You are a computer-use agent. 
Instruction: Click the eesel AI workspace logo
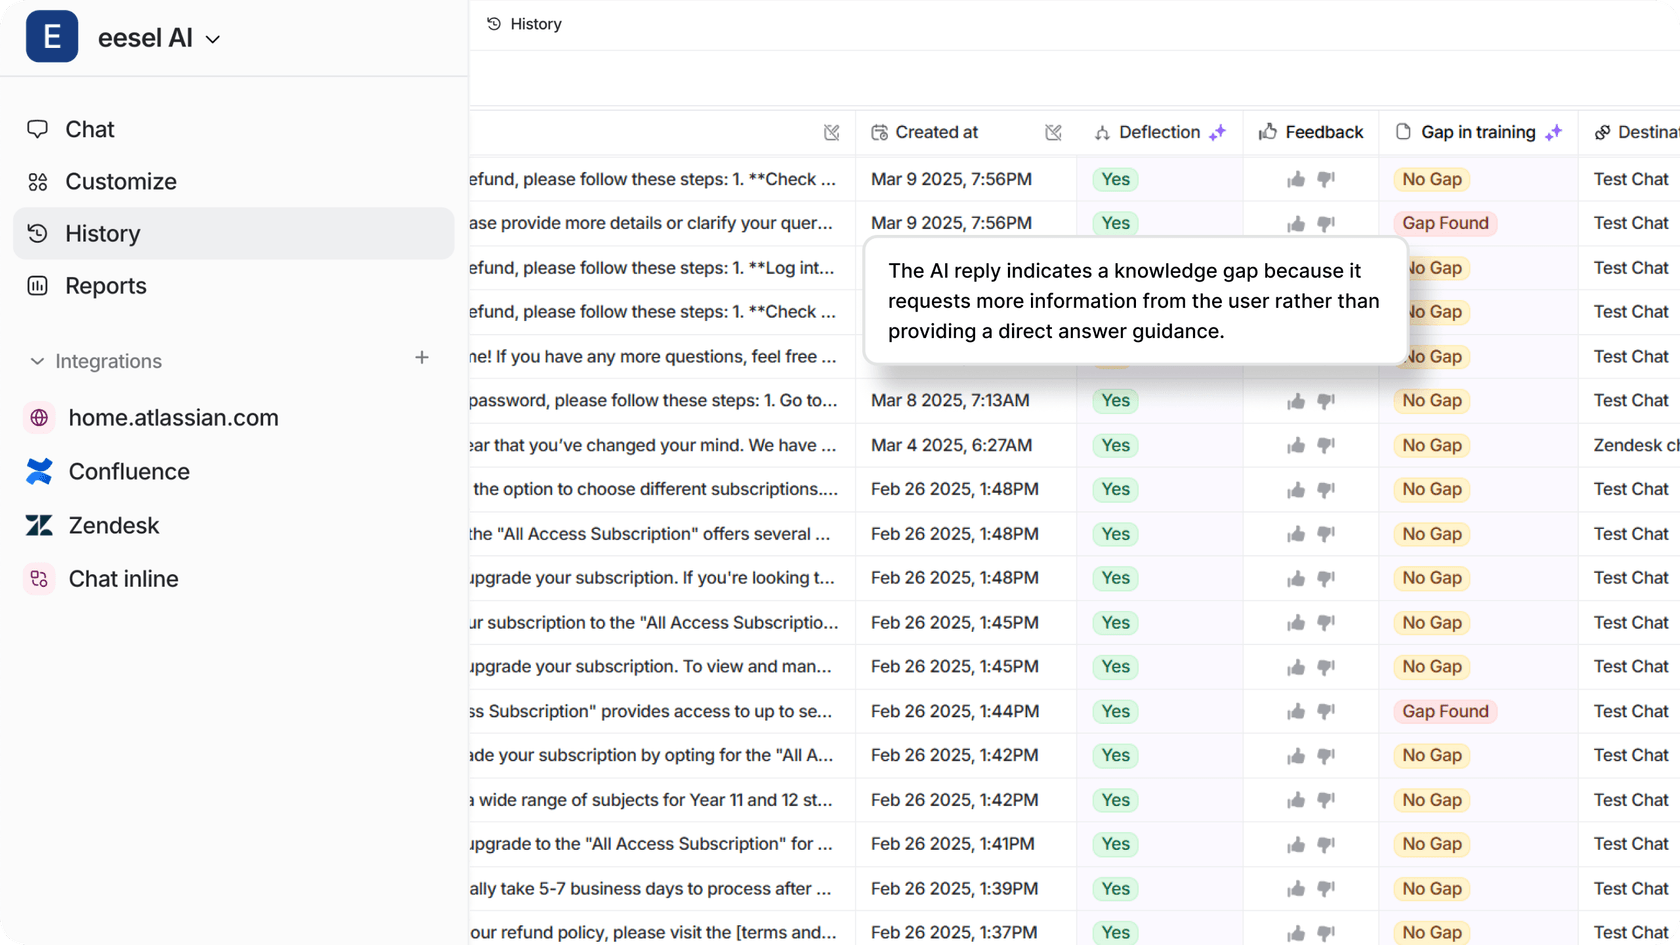coord(52,37)
